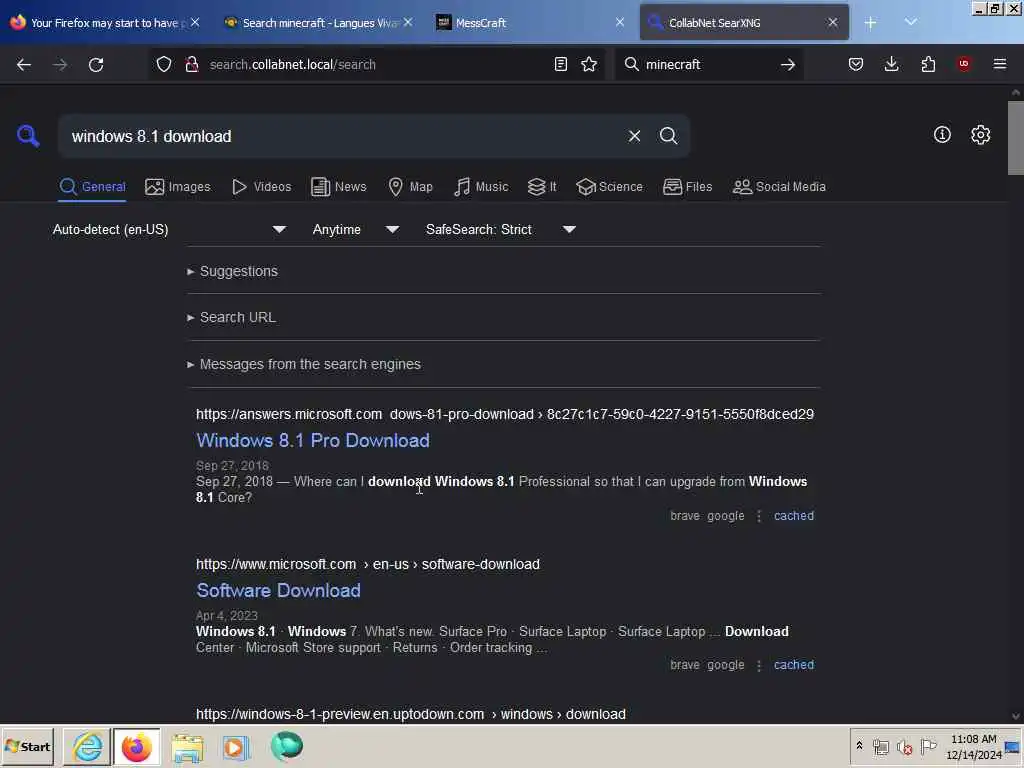Screen dimensions: 1024x768
Task: Open the green globe taskbar app
Action: coord(287,746)
